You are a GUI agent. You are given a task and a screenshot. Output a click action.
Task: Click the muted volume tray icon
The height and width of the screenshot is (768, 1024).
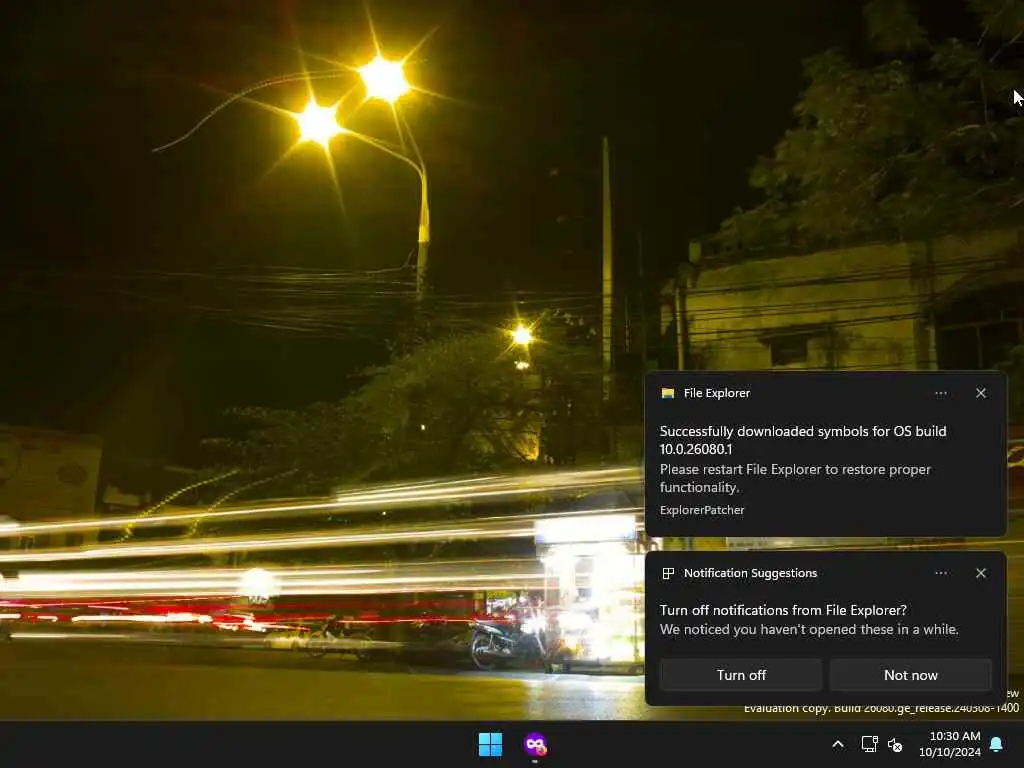tap(895, 744)
